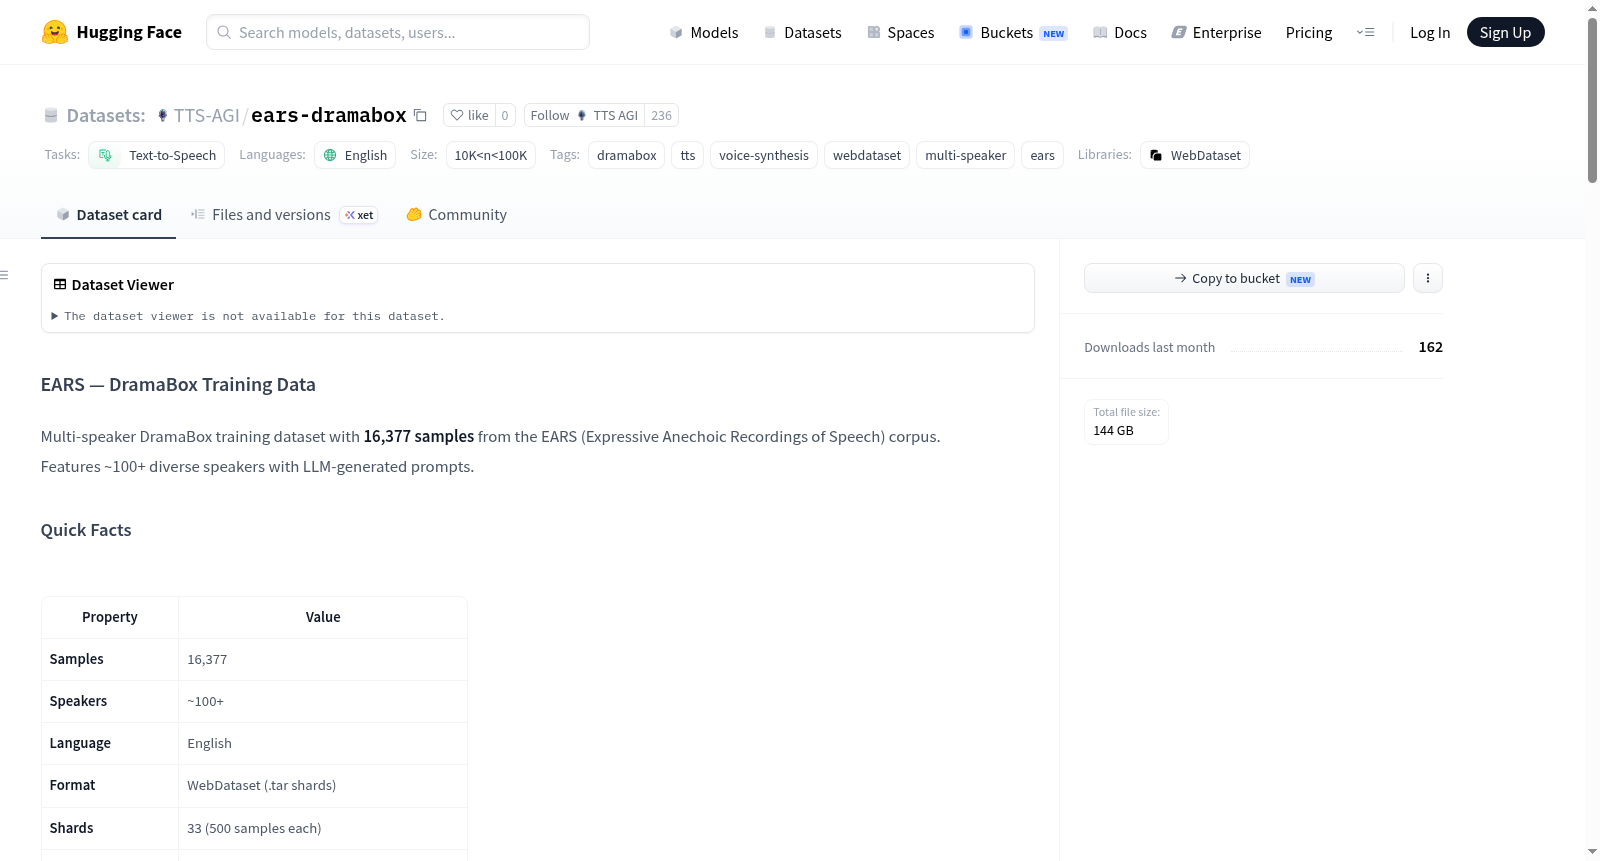Click the like count 0

click(x=505, y=116)
